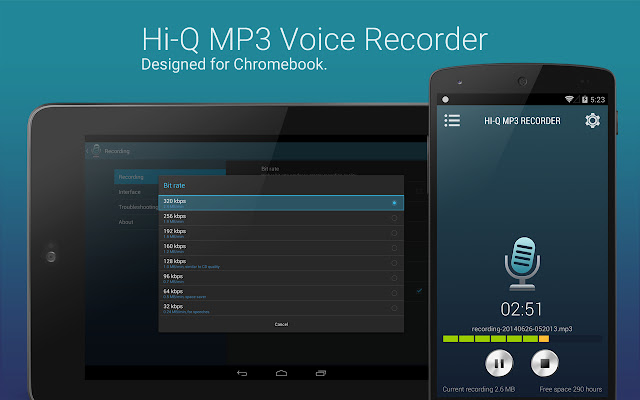Click the 'Bit rate' dialog title
This screenshot has width=640, height=400.
tap(174, 185)
